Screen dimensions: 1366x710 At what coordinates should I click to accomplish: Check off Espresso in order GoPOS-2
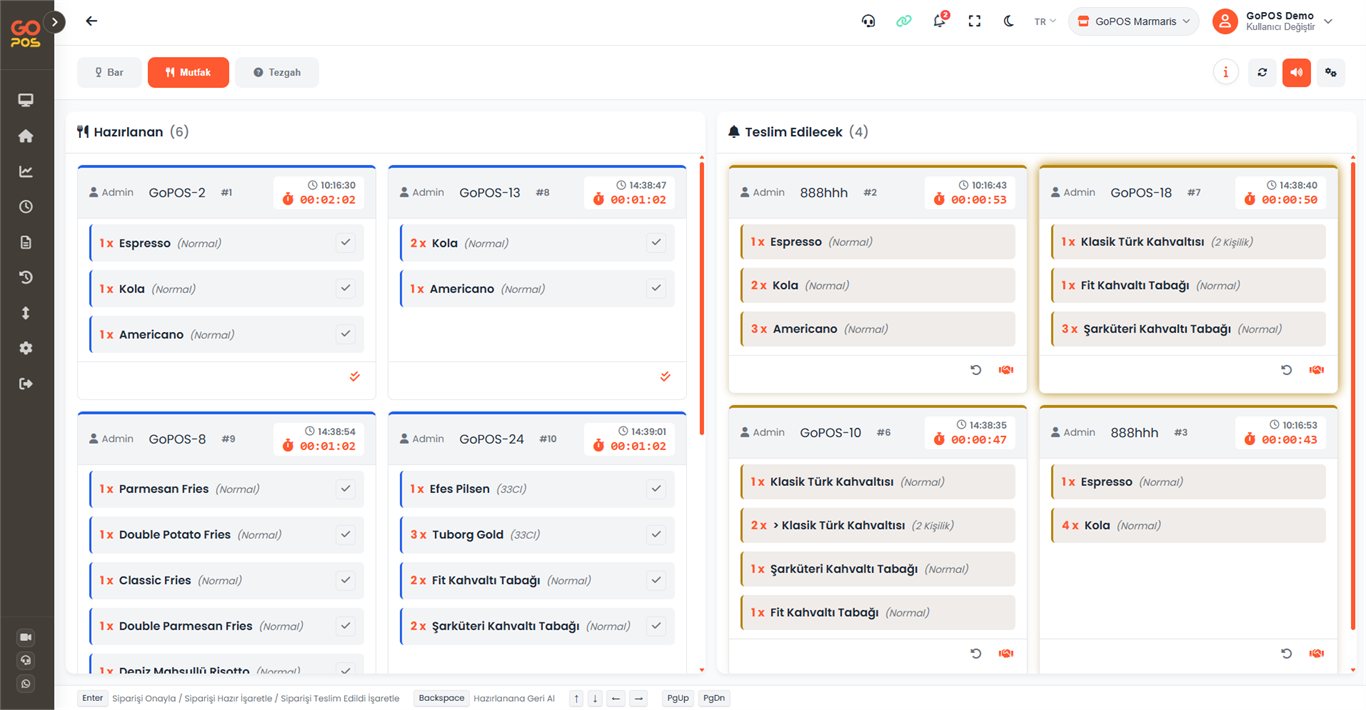[x=345, y=243]
